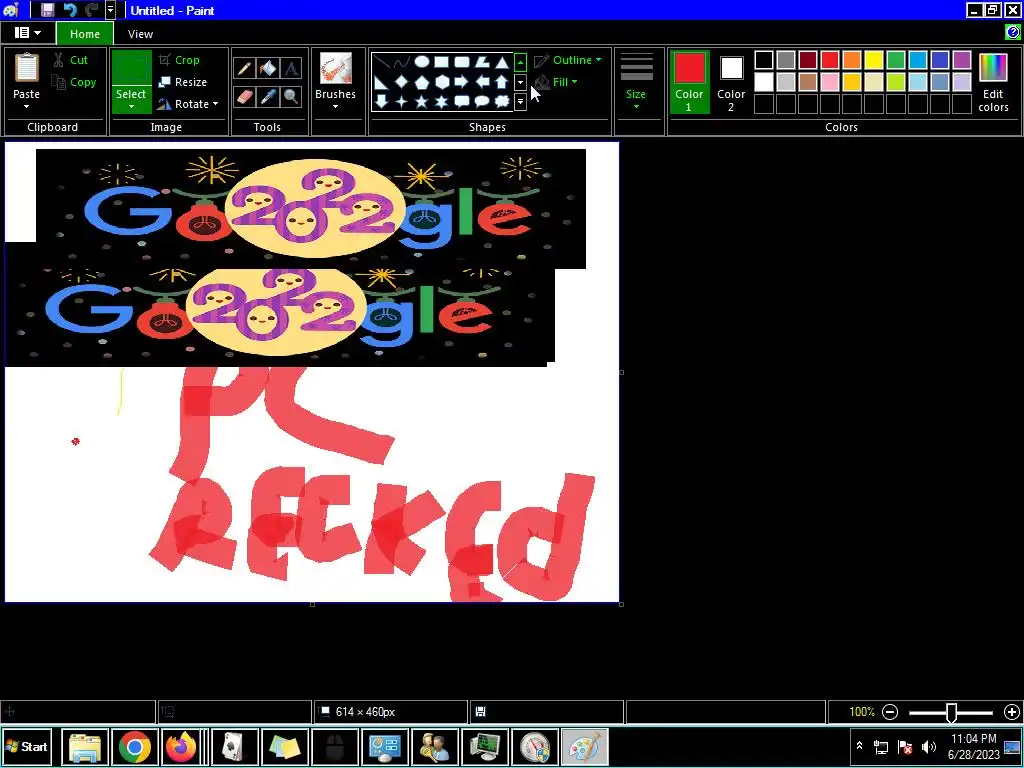
Task: Select the Color picker eyedropper tool
Action: [x=268, y=97]
